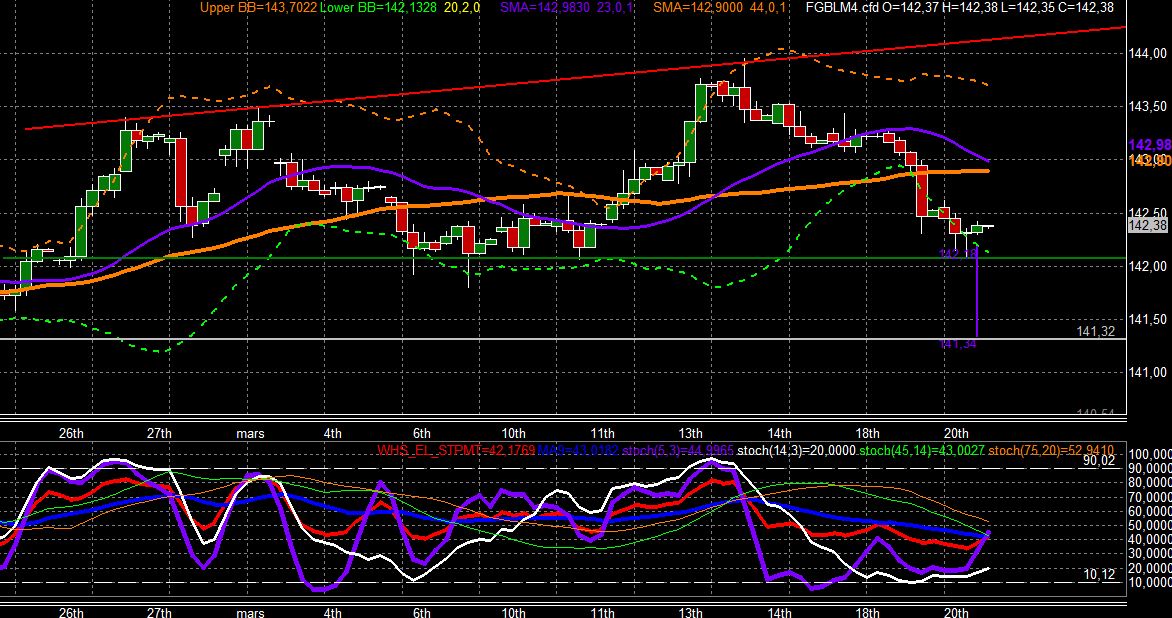The width and height of the screenshot is (1172, 618).
Task: Click '20th' on the price chart date axis
Action: click(956, 433)
